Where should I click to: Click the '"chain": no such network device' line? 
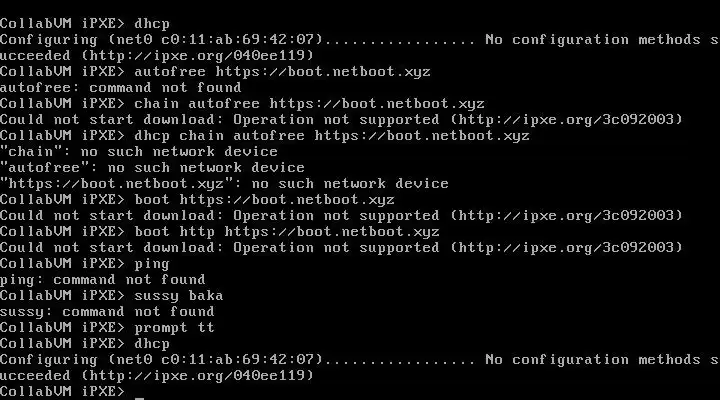[138, 151]
